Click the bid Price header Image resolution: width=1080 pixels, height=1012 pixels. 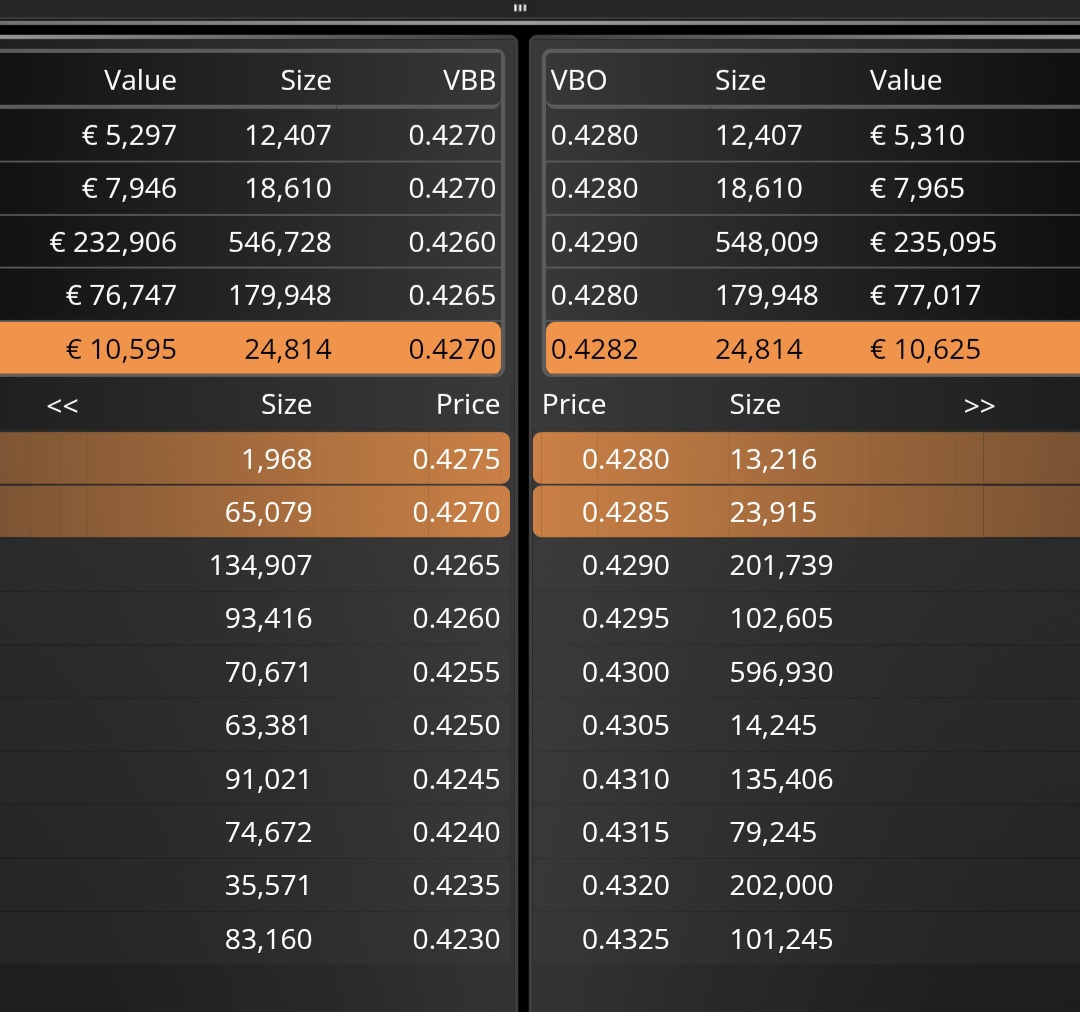coord(468,404)
